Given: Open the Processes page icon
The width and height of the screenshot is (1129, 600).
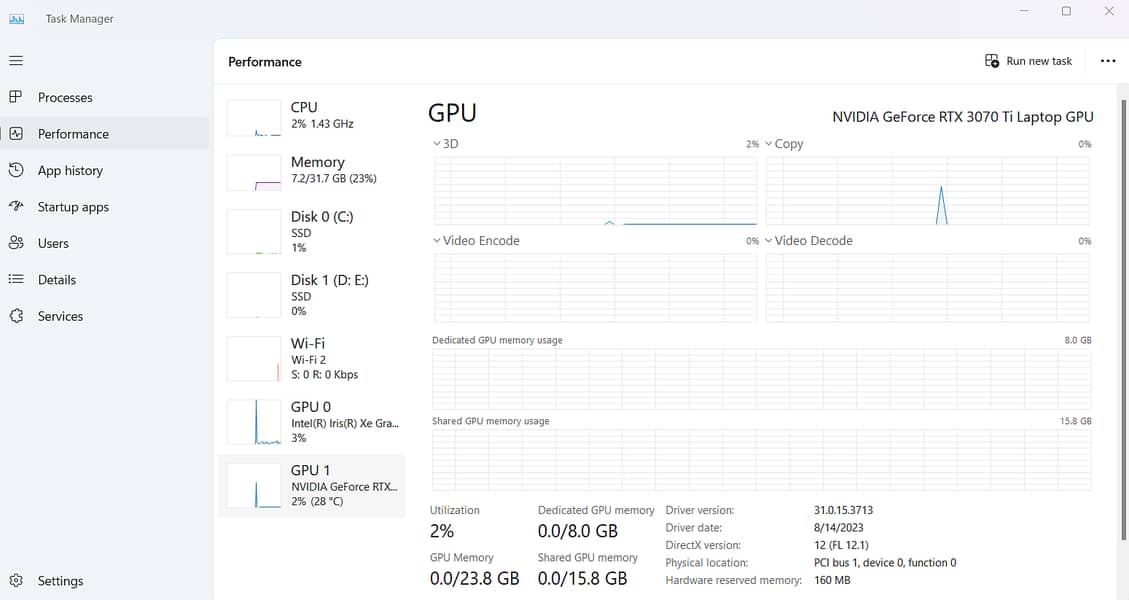Looking at the screenshot, I should click(16, 97).
